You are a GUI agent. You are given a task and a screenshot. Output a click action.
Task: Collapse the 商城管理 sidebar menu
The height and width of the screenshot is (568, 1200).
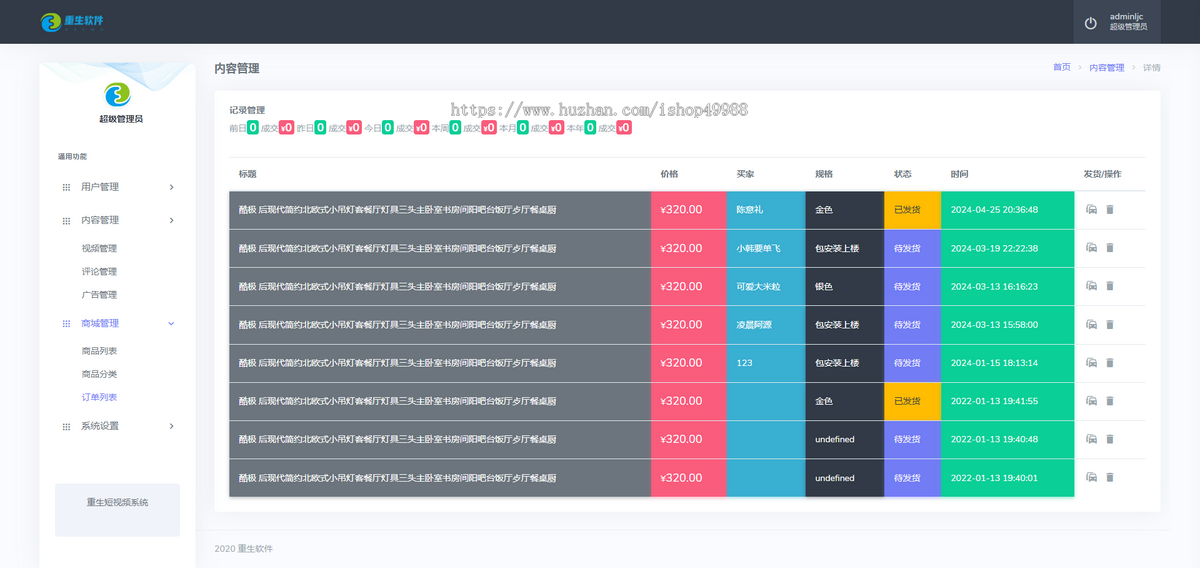click(117, 323)
